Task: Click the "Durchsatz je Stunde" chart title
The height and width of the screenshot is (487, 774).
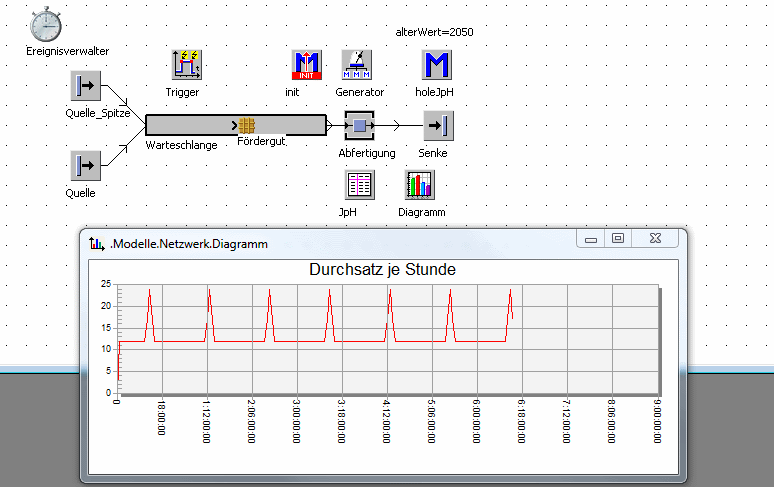Action: click(x=383, y=270)
